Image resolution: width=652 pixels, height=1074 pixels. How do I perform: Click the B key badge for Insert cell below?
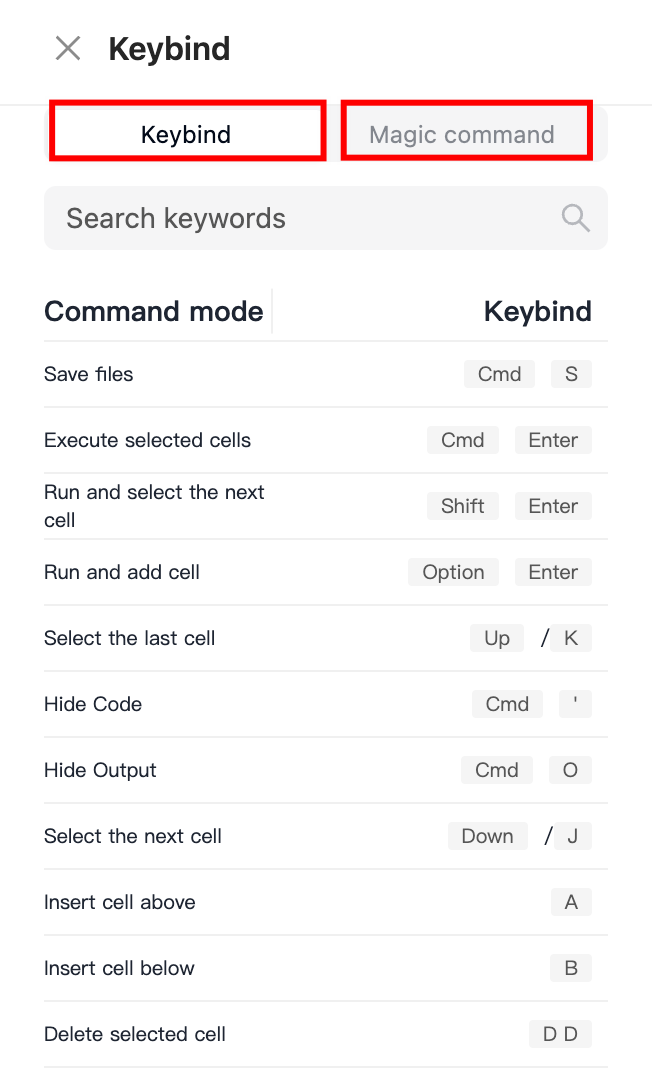pyautogui.click(x=571, y=968)
